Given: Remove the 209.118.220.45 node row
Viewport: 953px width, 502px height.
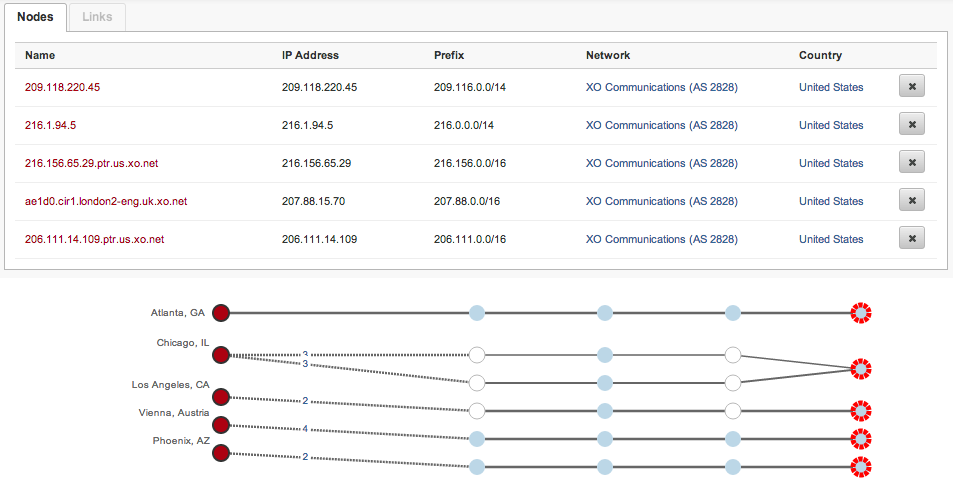Looking at the screenshot, I should (x=911, y=87).
